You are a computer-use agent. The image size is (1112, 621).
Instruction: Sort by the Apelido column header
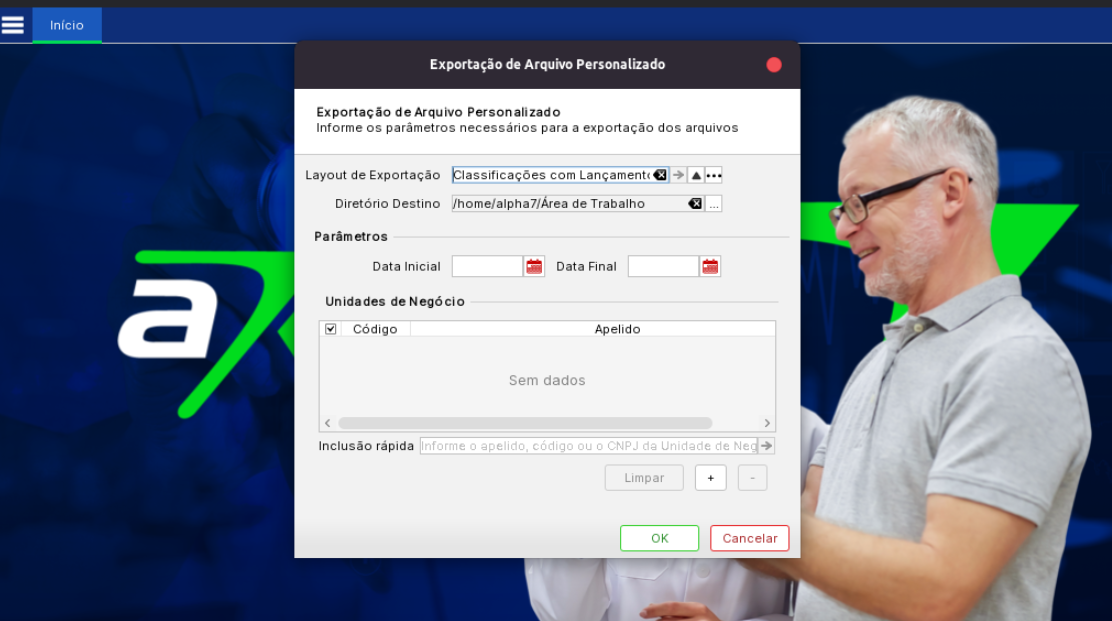(x=617, y=329)
